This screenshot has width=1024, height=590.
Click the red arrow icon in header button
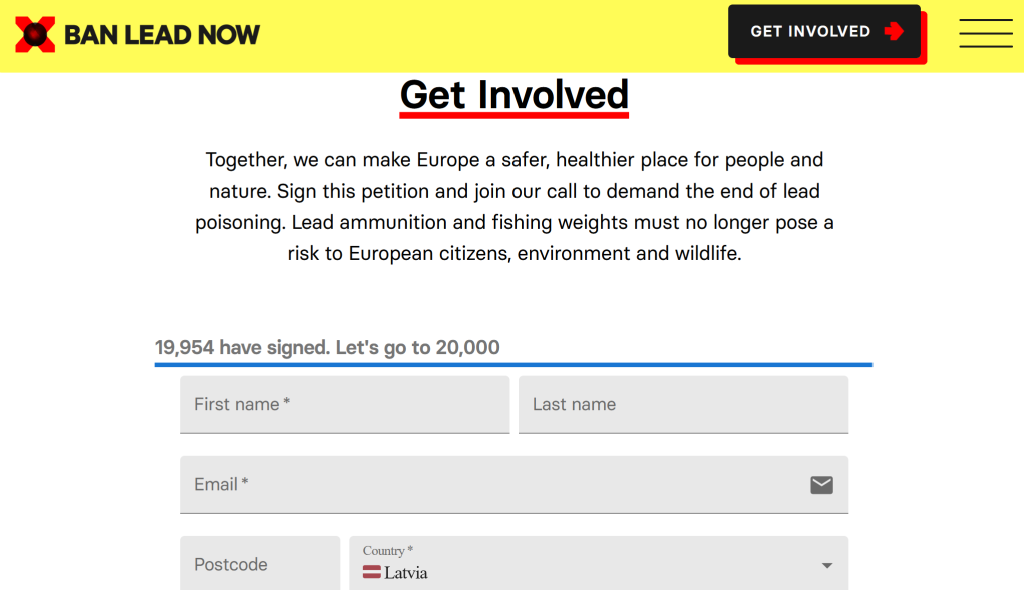[894, 31]
